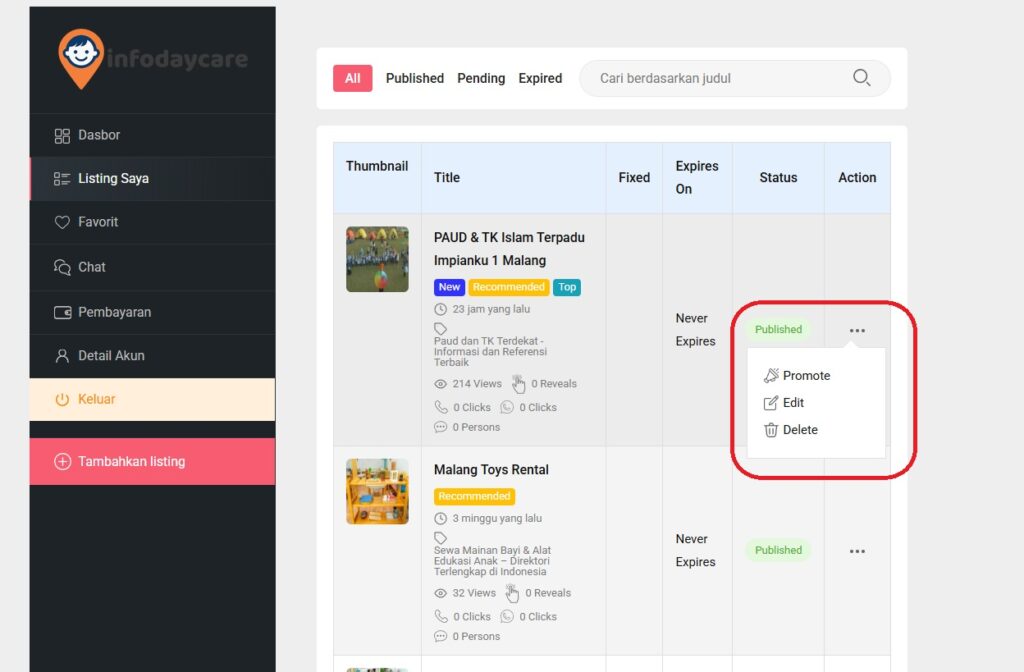1024x672 pixels.
Task: Click the infodaycare logo
Action: click(152, 58)
